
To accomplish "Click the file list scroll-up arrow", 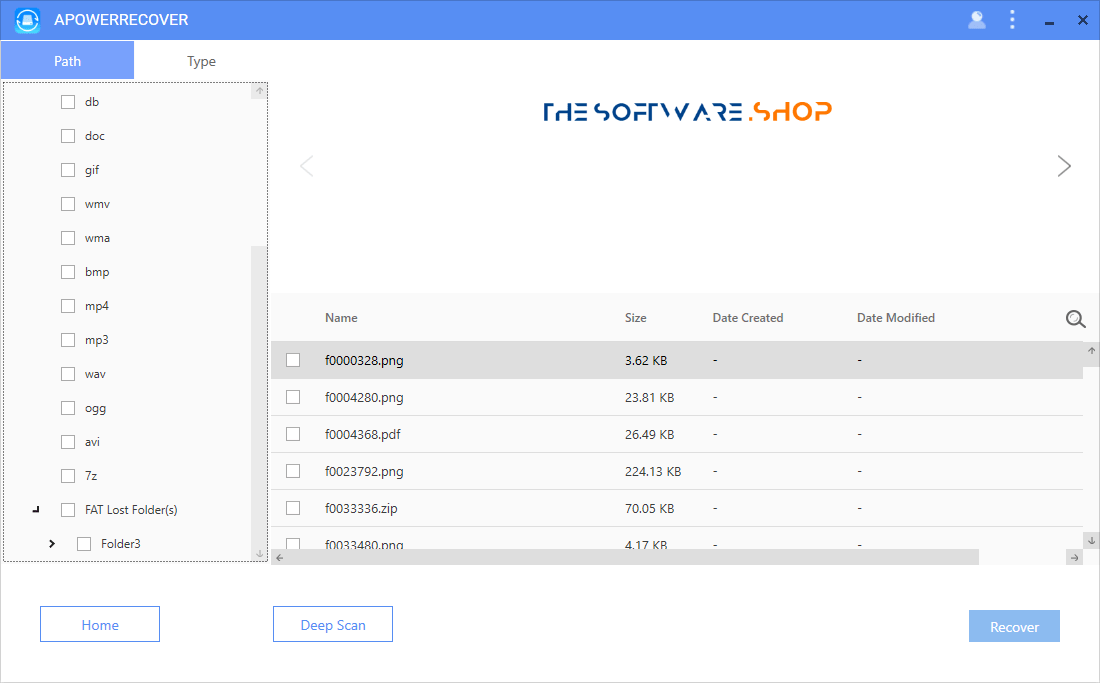I will click(x=1092, y=350).
